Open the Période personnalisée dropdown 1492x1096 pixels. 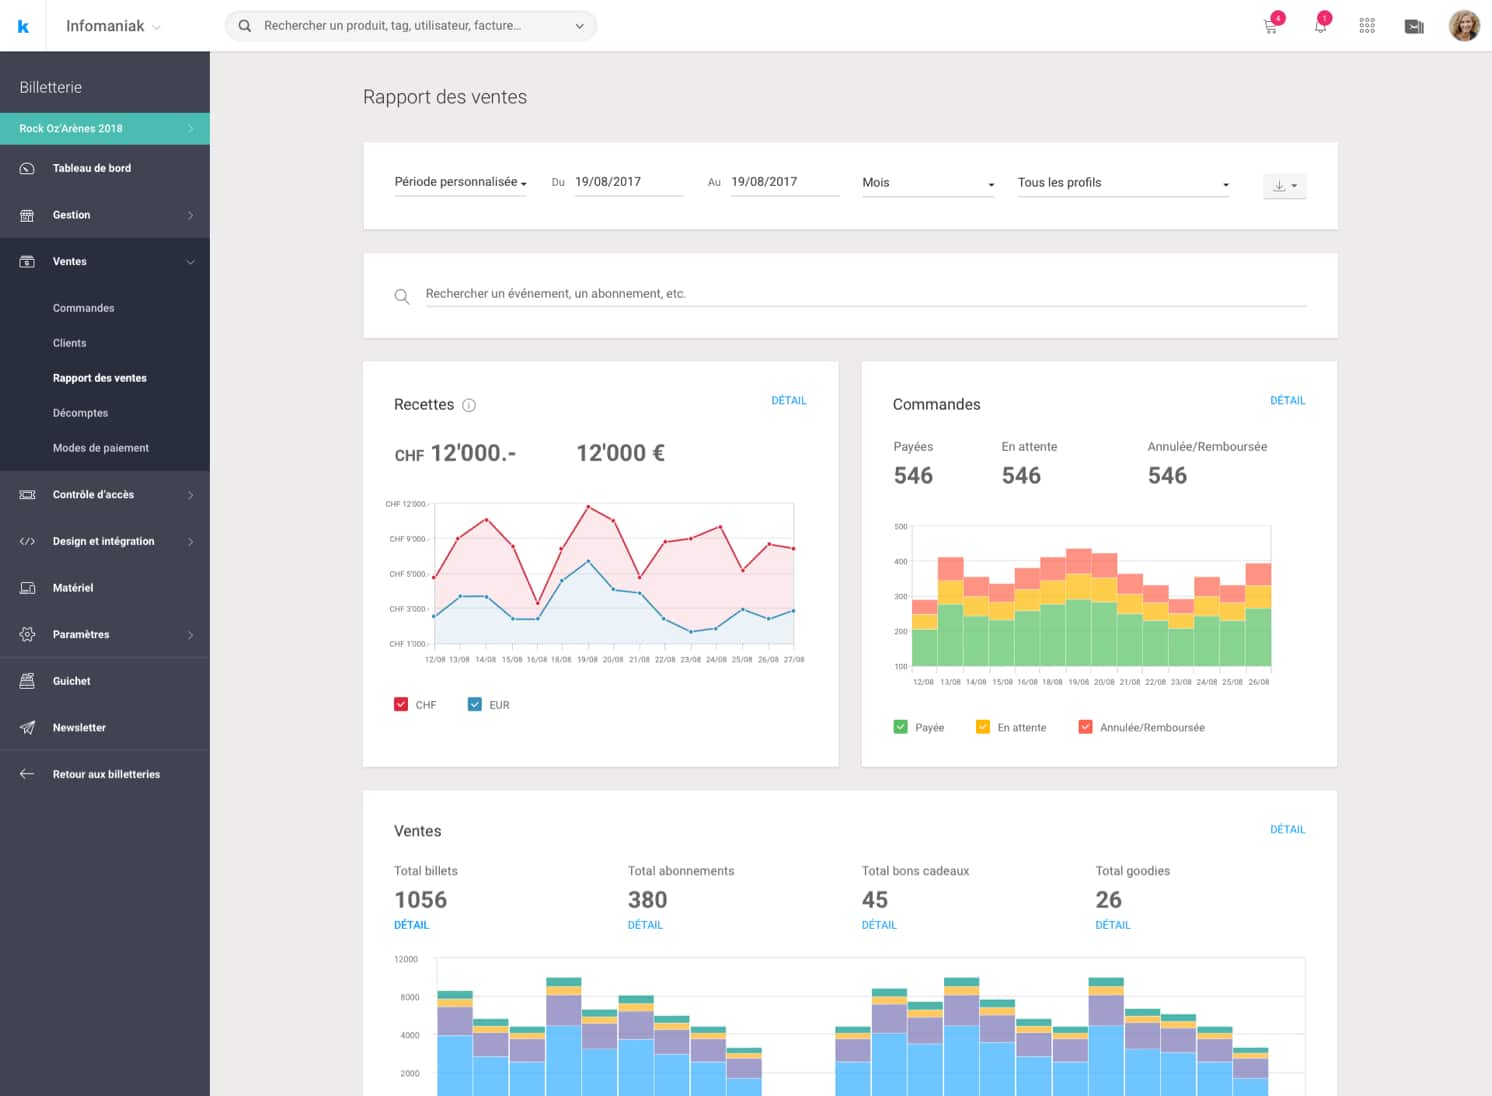click(x=460, y=182)
